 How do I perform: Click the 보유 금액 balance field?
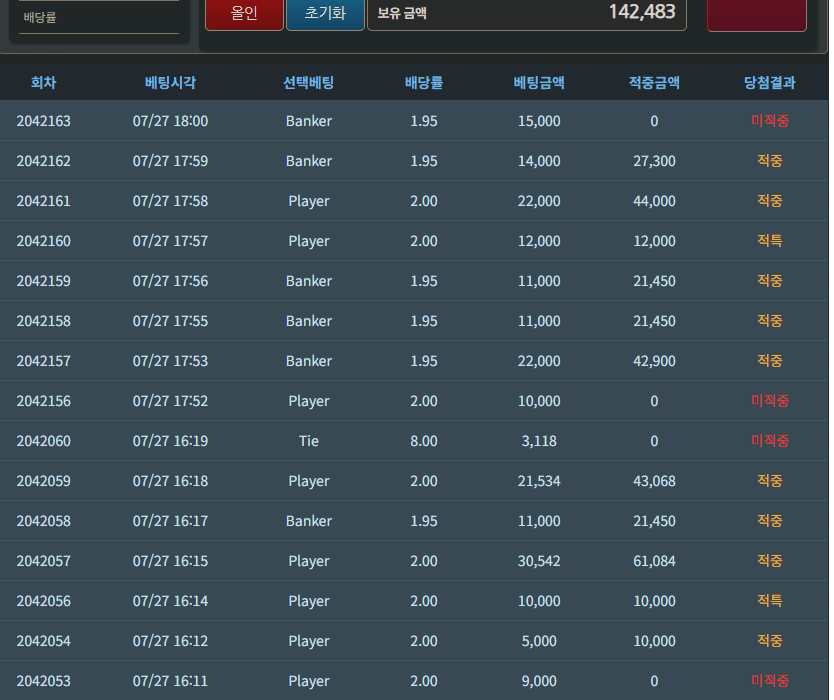tap(527, 13)
